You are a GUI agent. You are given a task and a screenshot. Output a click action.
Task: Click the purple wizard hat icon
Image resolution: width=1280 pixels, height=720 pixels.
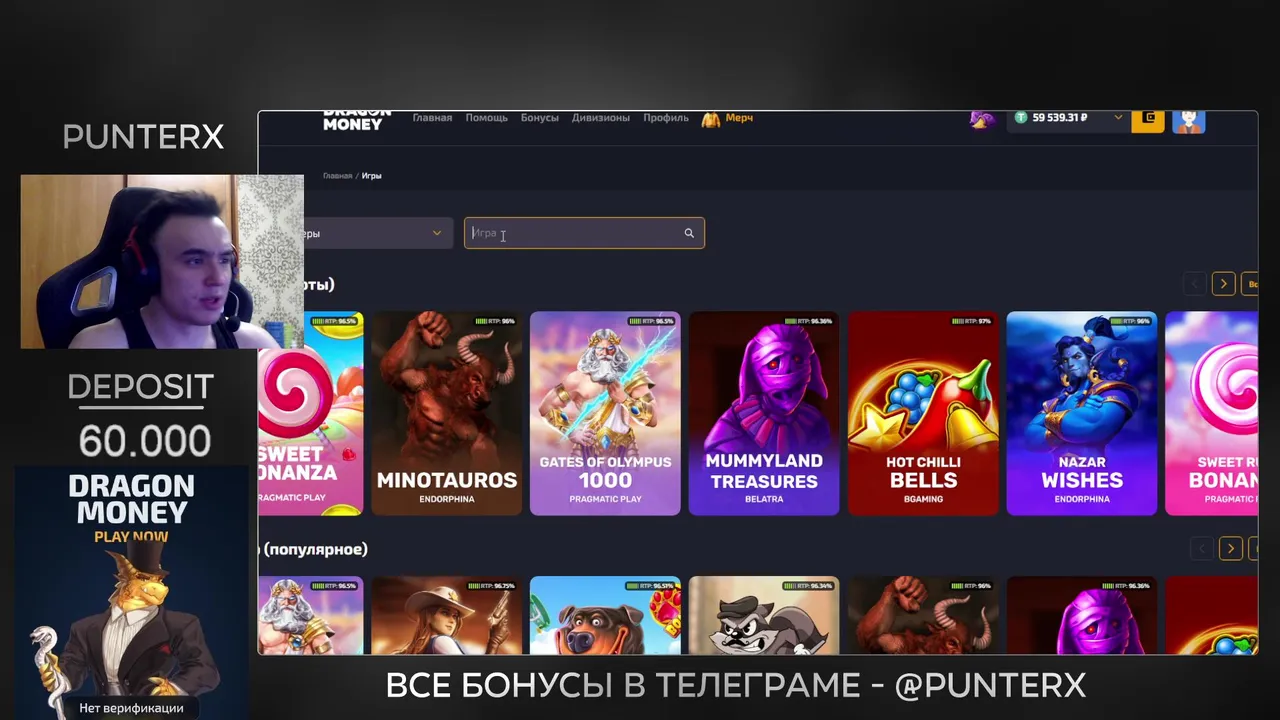pos(982,119)
